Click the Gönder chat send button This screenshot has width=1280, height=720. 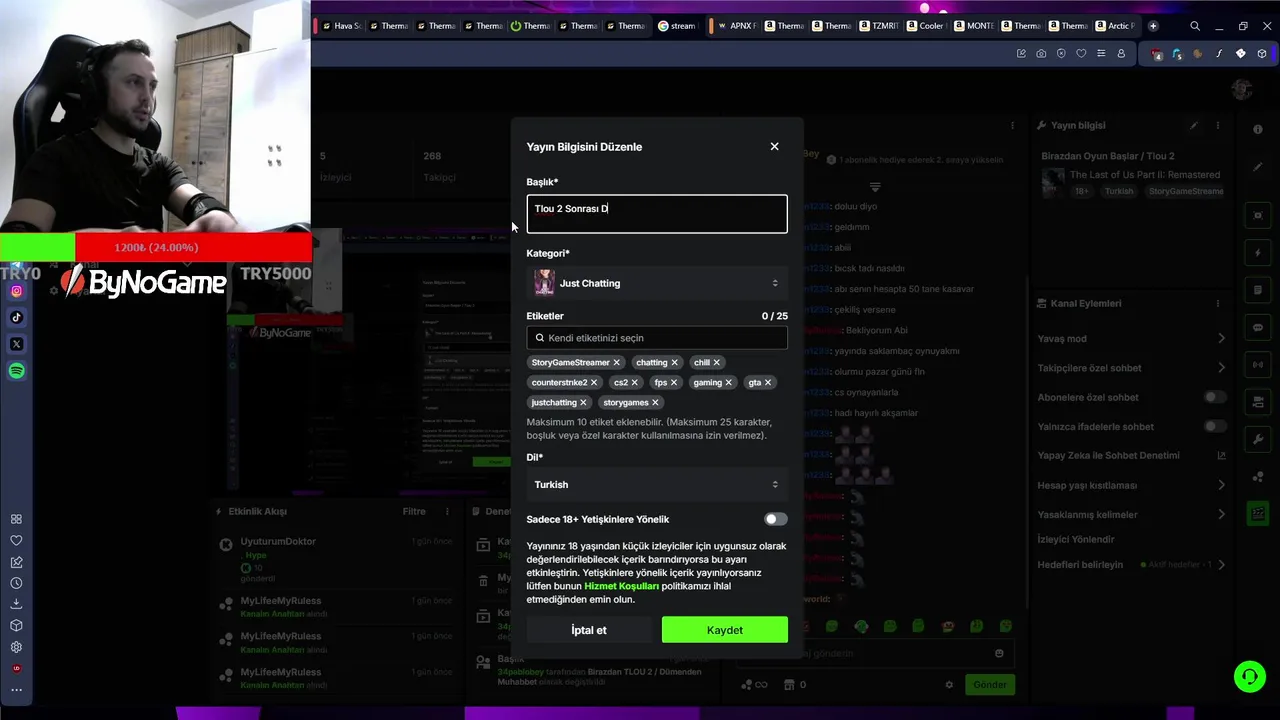(x=990, y=685)
